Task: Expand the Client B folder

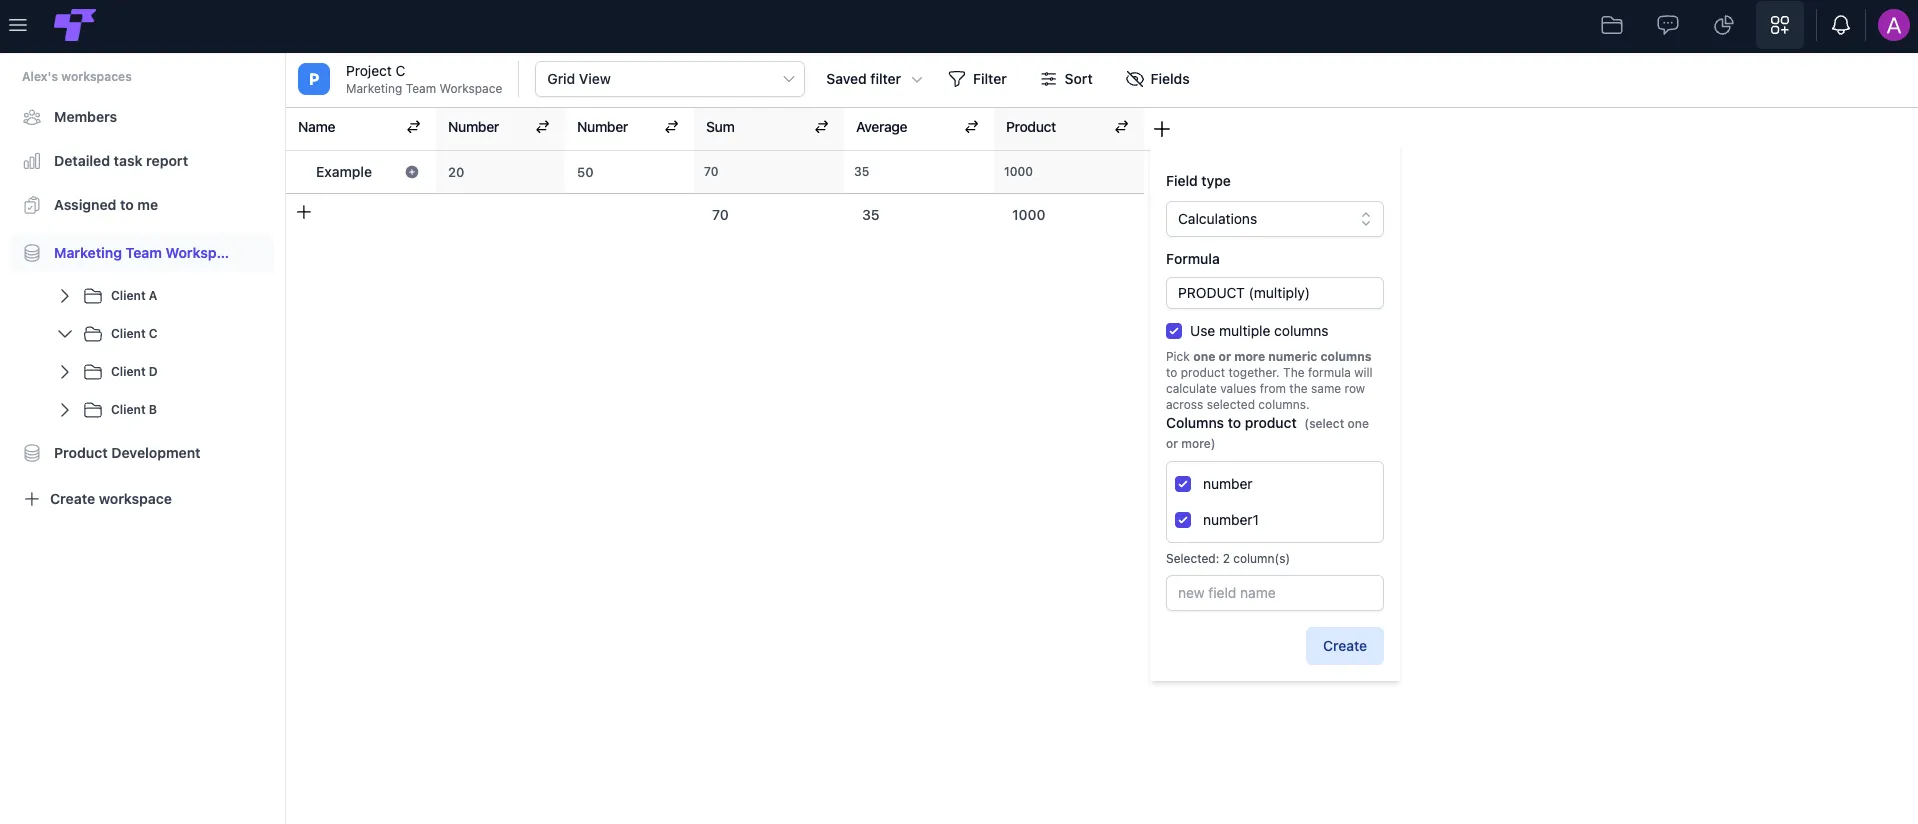Action: pyautogui.click(x=65, y=410)
